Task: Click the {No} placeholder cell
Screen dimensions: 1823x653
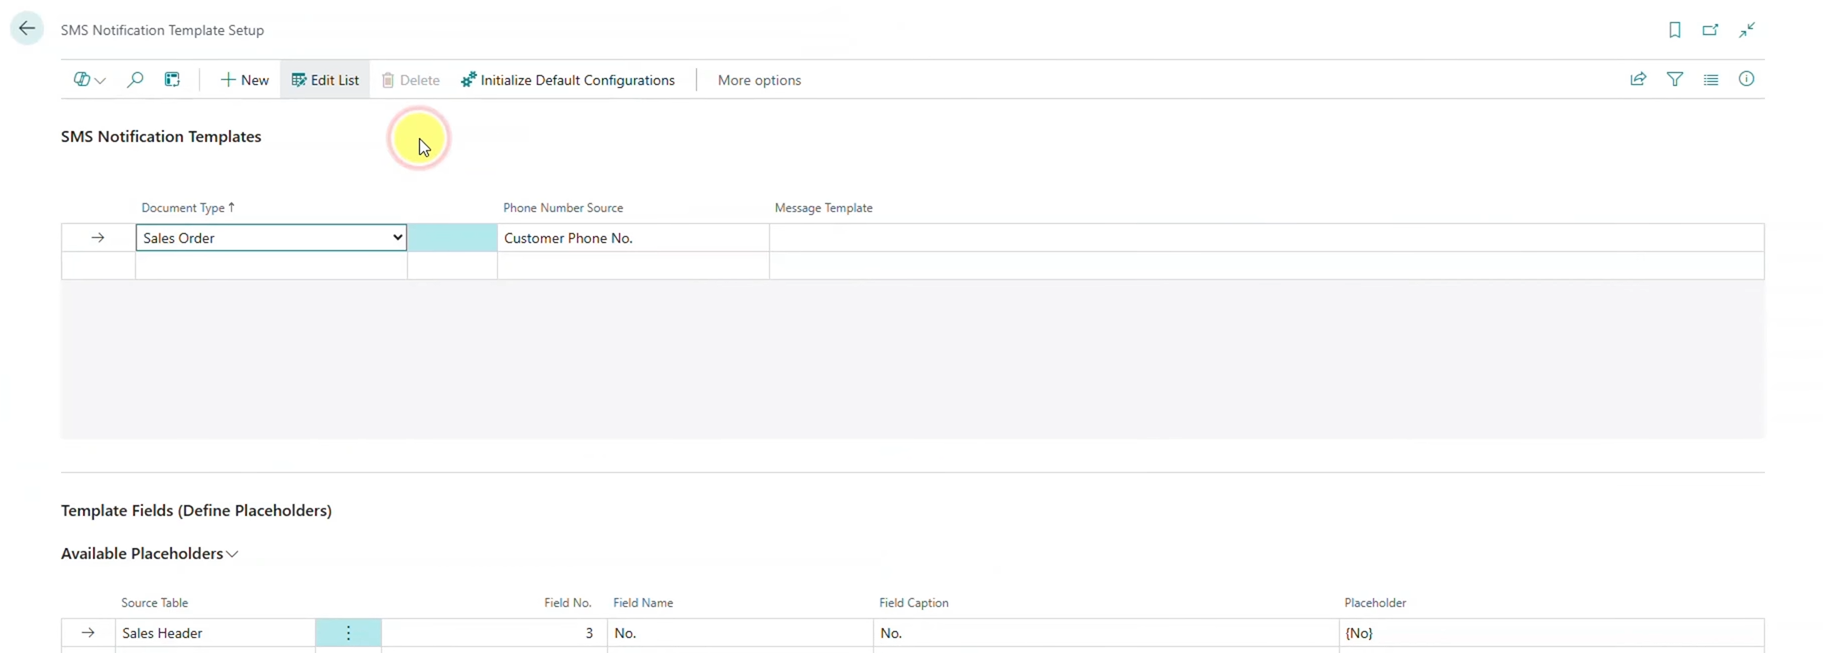Action: 1551,633
